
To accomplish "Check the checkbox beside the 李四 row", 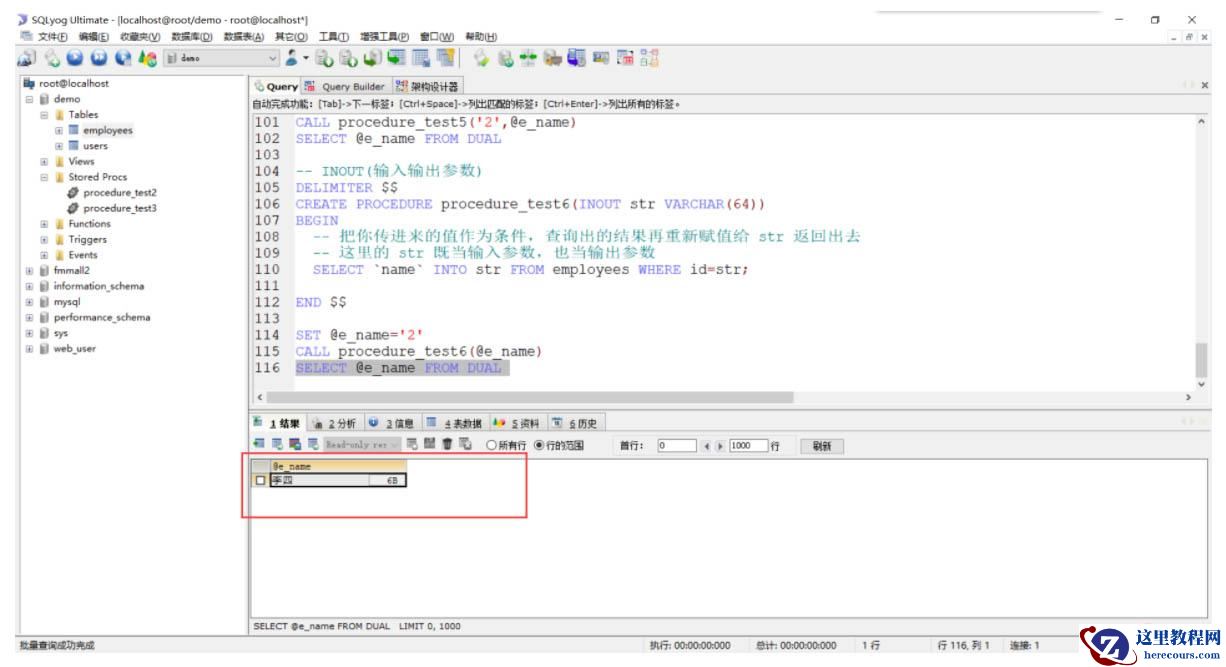I will pyautogui.click(x=261, y=481).
